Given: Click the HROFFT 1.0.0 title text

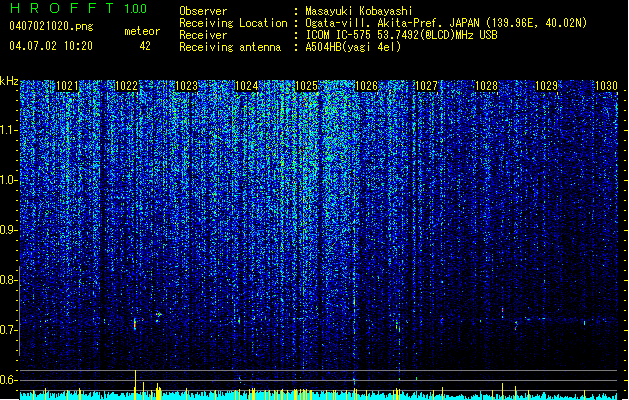Looking at the screenshot, I should coord(78,8).
